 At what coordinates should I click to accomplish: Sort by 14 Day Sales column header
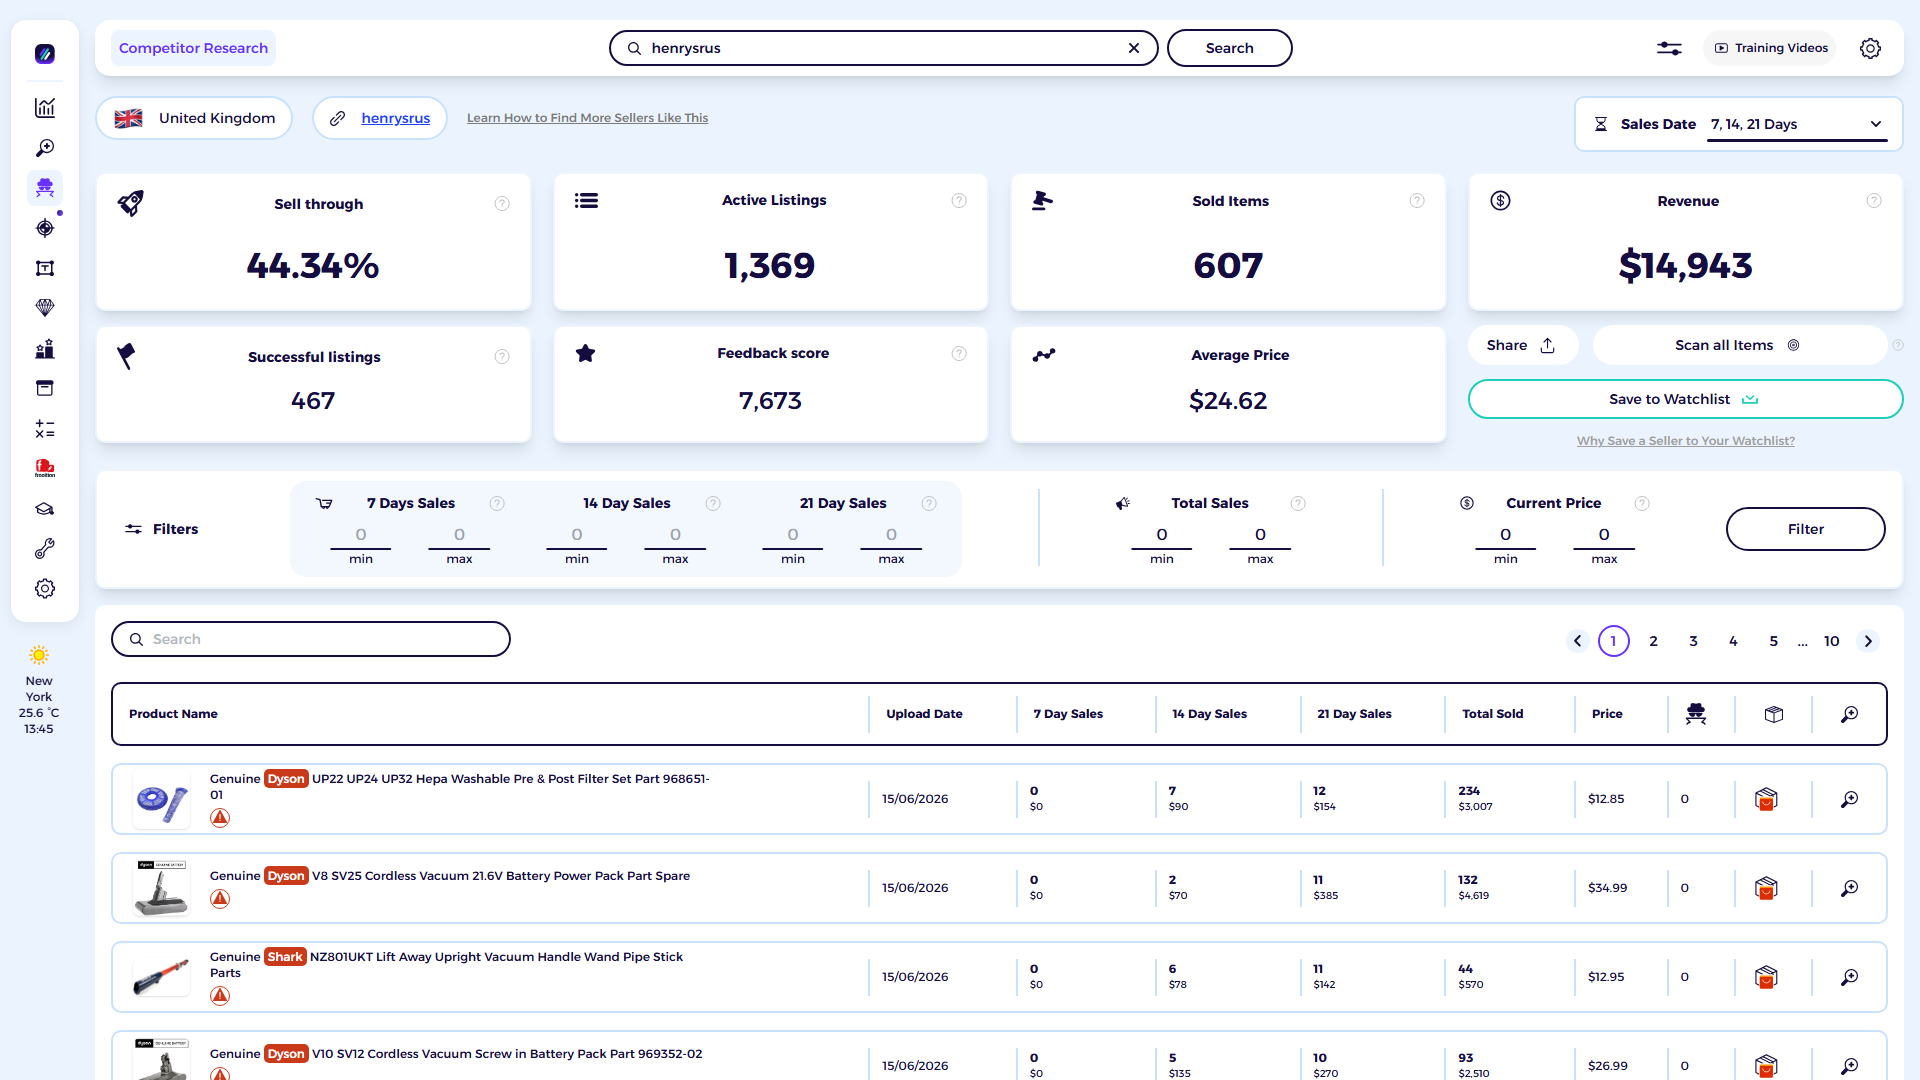click(x=1209, y=714)
